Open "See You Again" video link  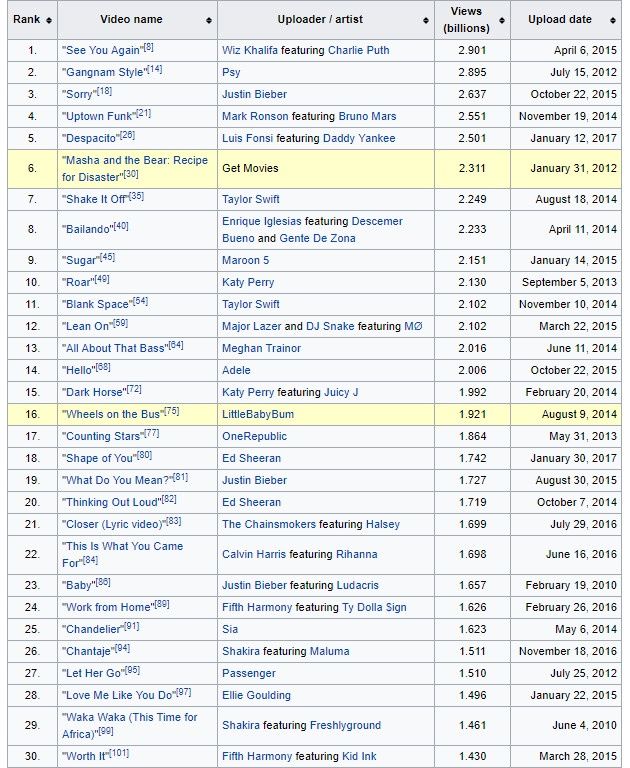[x=102, y=50]
